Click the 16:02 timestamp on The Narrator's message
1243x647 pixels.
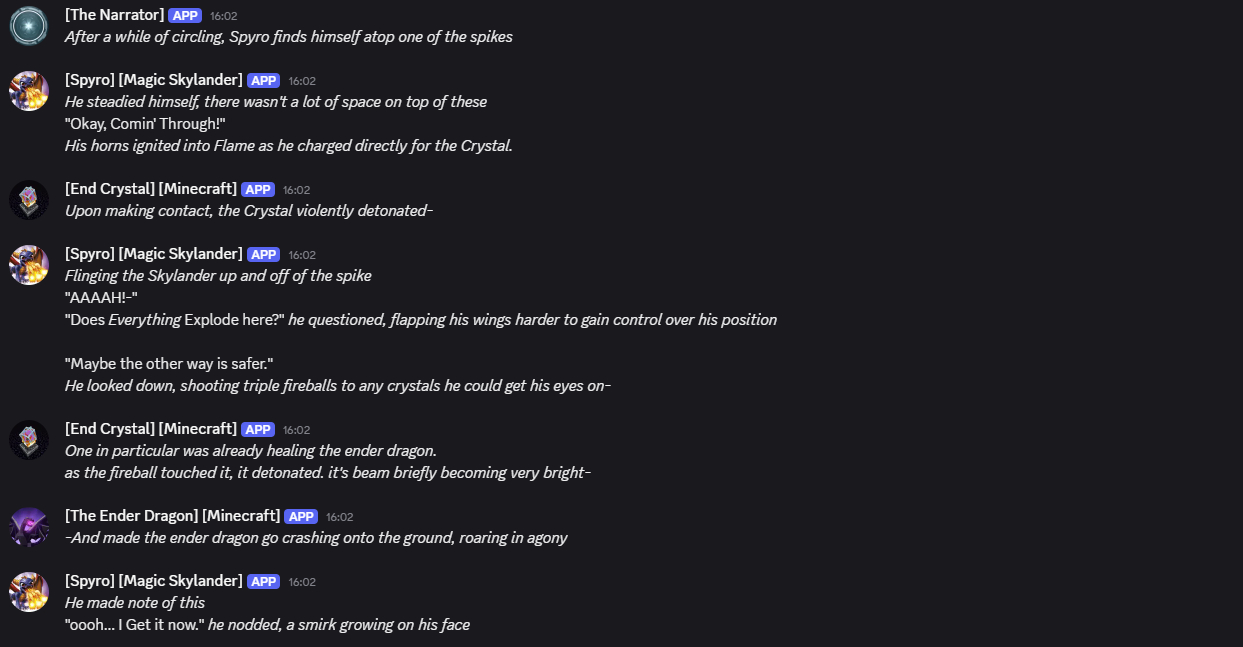(x=224, y=16)
